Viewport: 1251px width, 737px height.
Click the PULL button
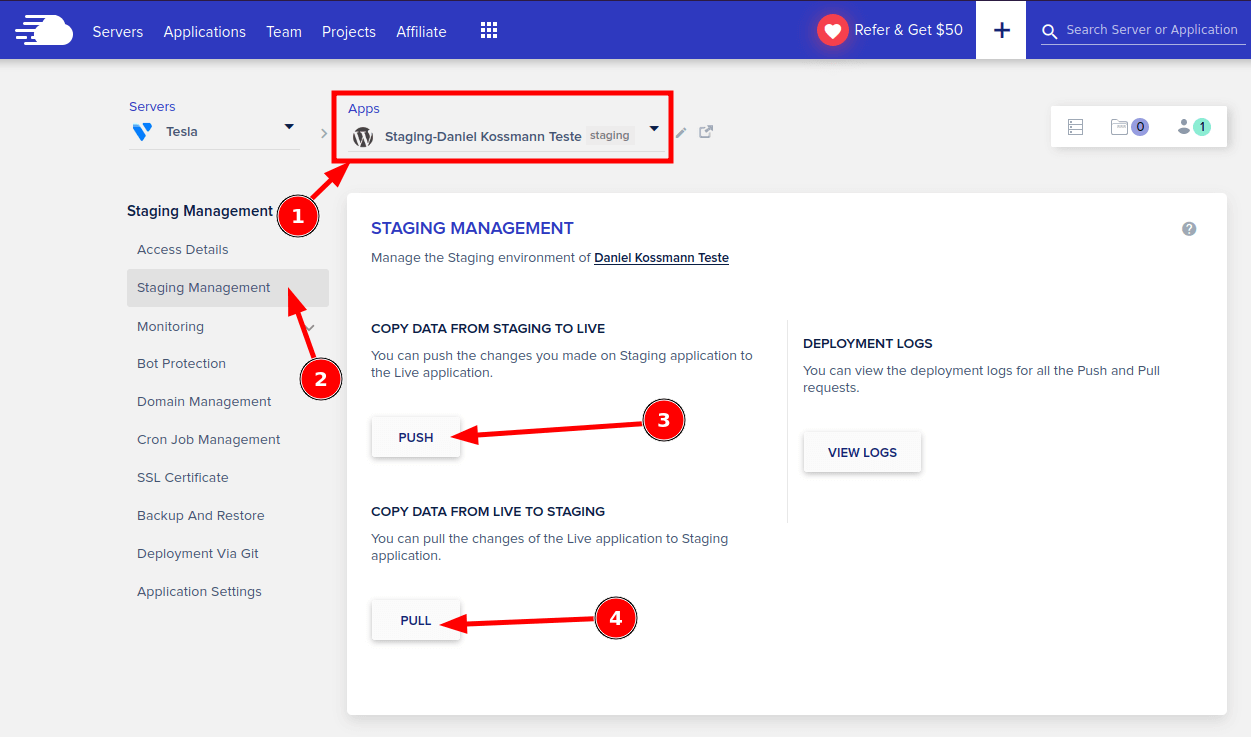pos(416,620)
